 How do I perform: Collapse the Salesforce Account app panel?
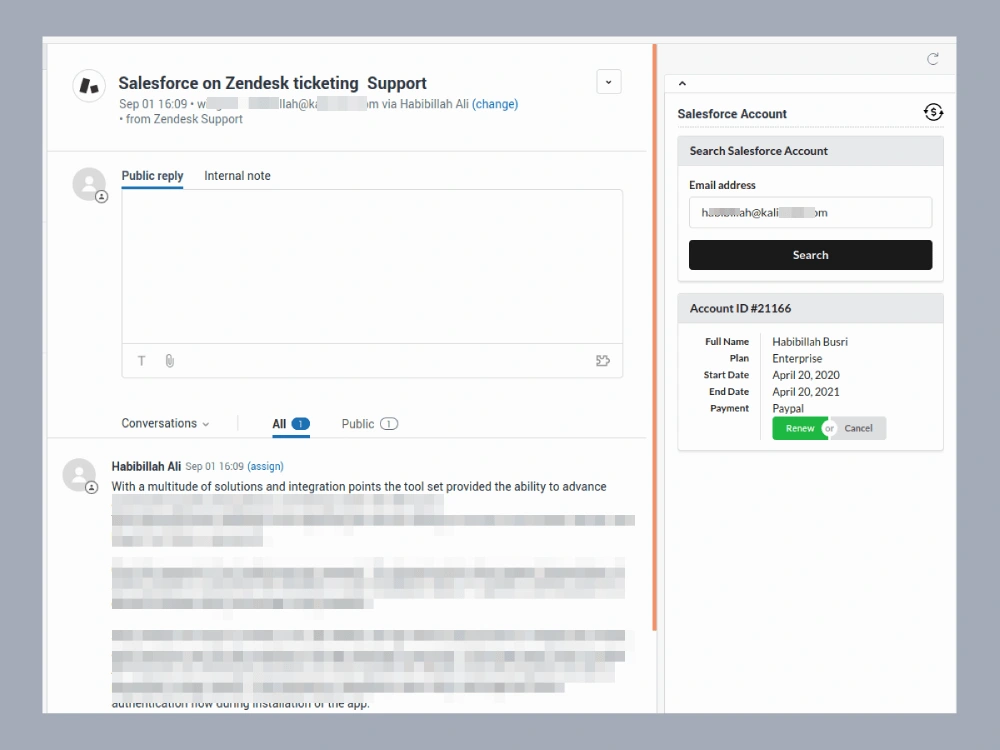tap(682, 83)
